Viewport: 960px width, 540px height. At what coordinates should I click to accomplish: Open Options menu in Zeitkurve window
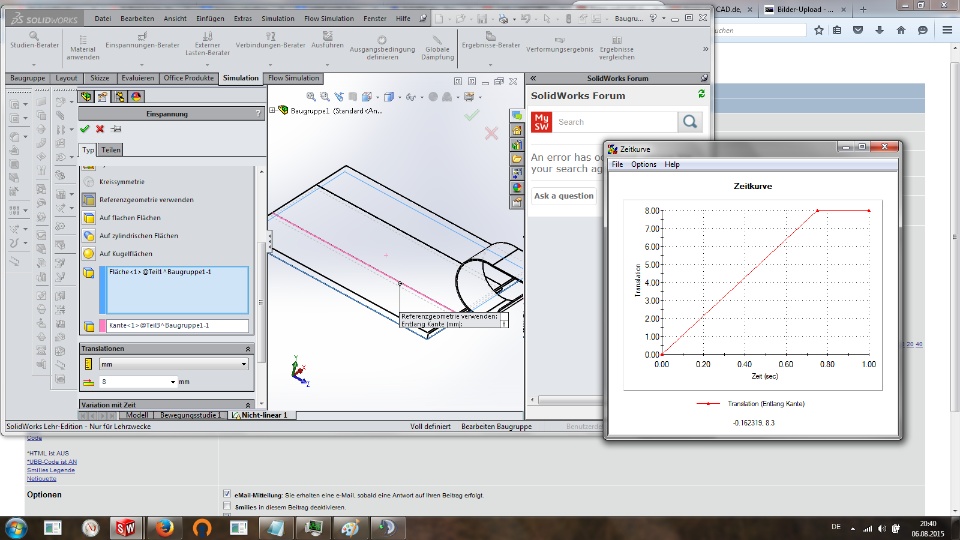643,165
